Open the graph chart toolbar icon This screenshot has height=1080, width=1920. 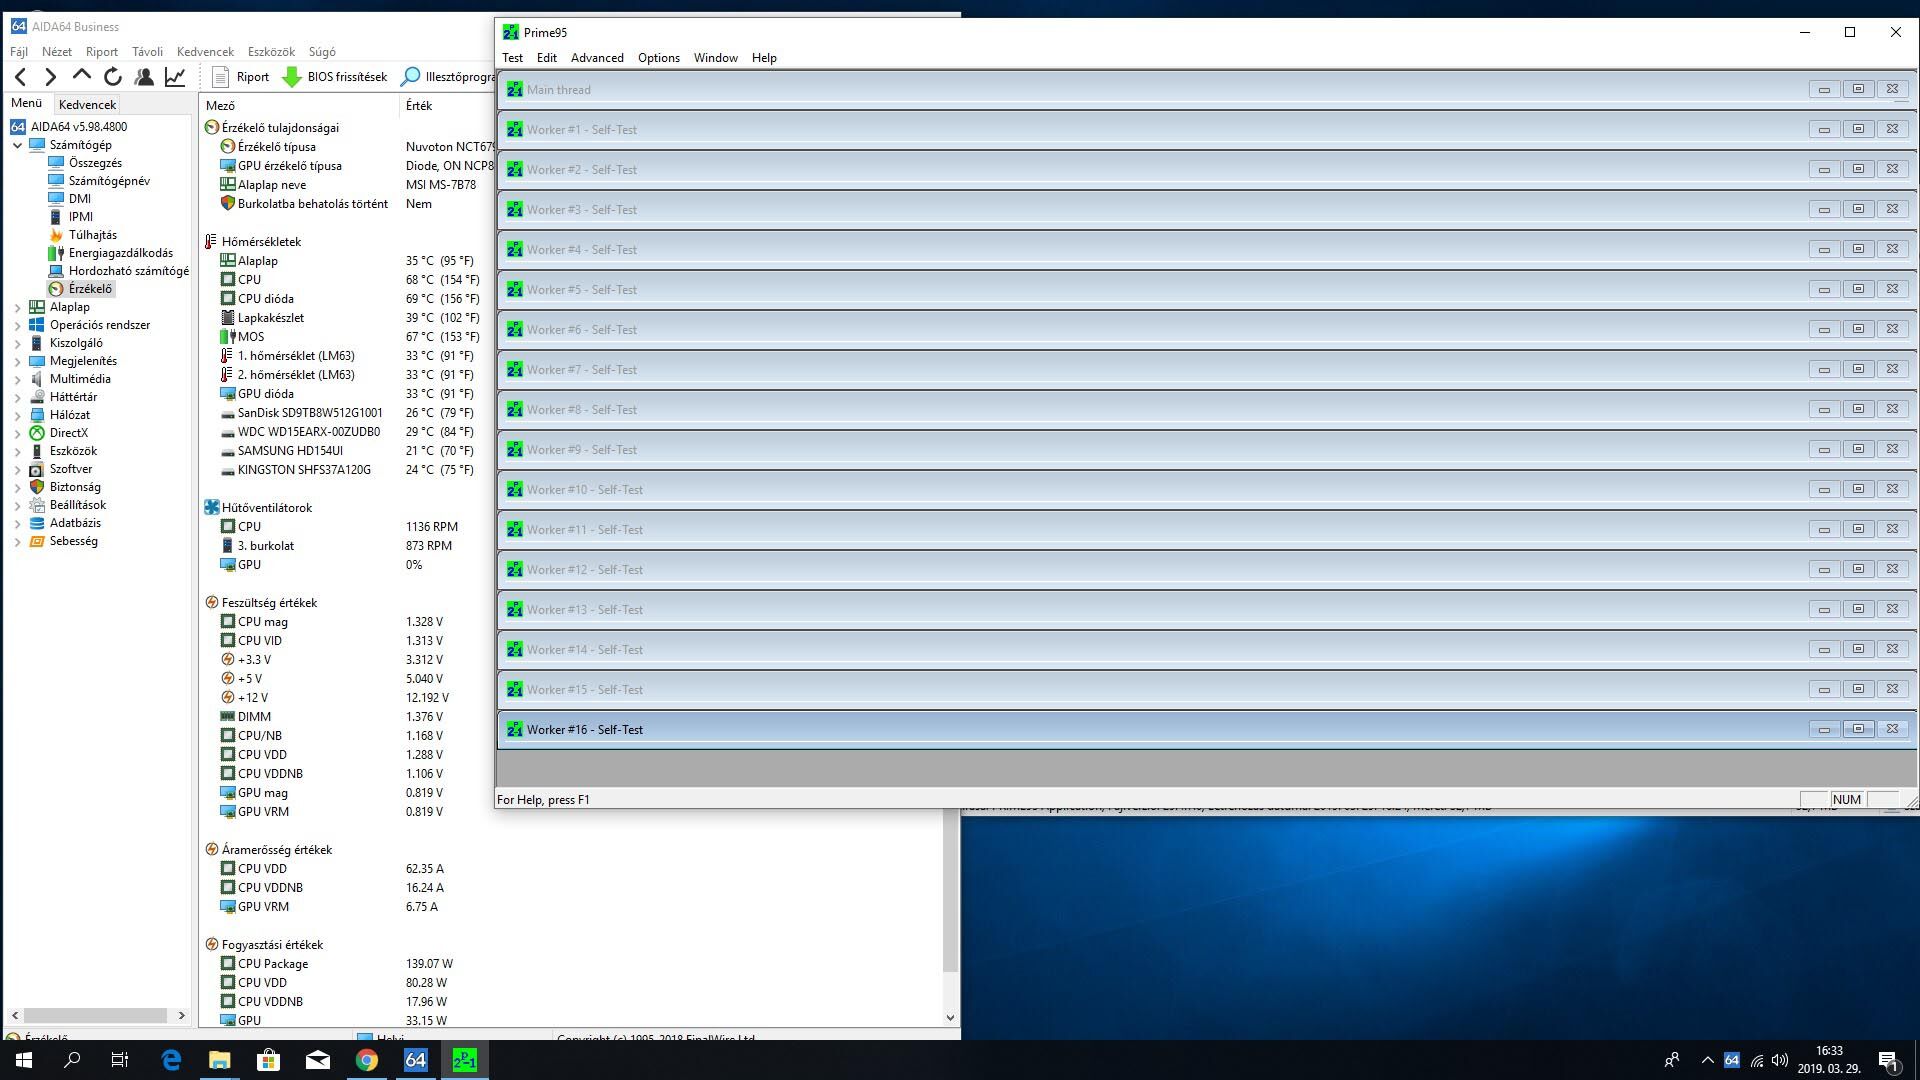175,76
